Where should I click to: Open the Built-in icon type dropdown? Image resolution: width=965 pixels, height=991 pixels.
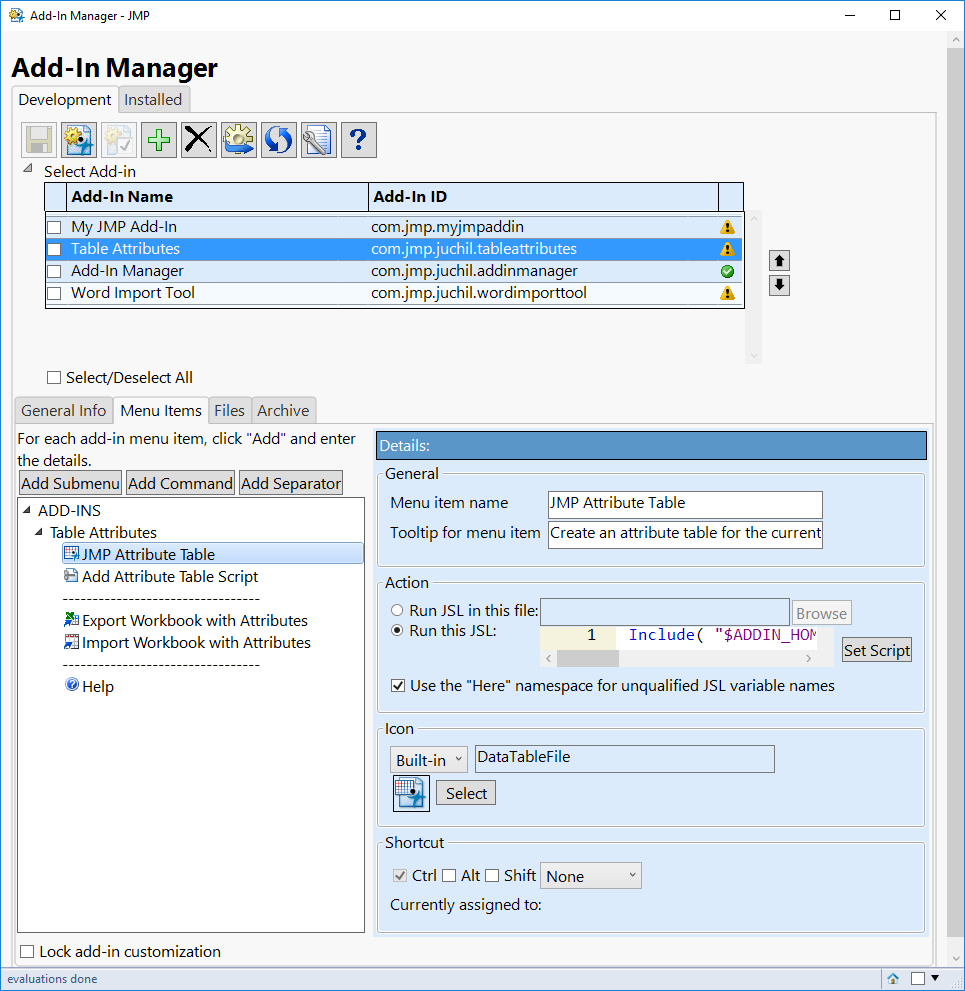coord(428,760)
